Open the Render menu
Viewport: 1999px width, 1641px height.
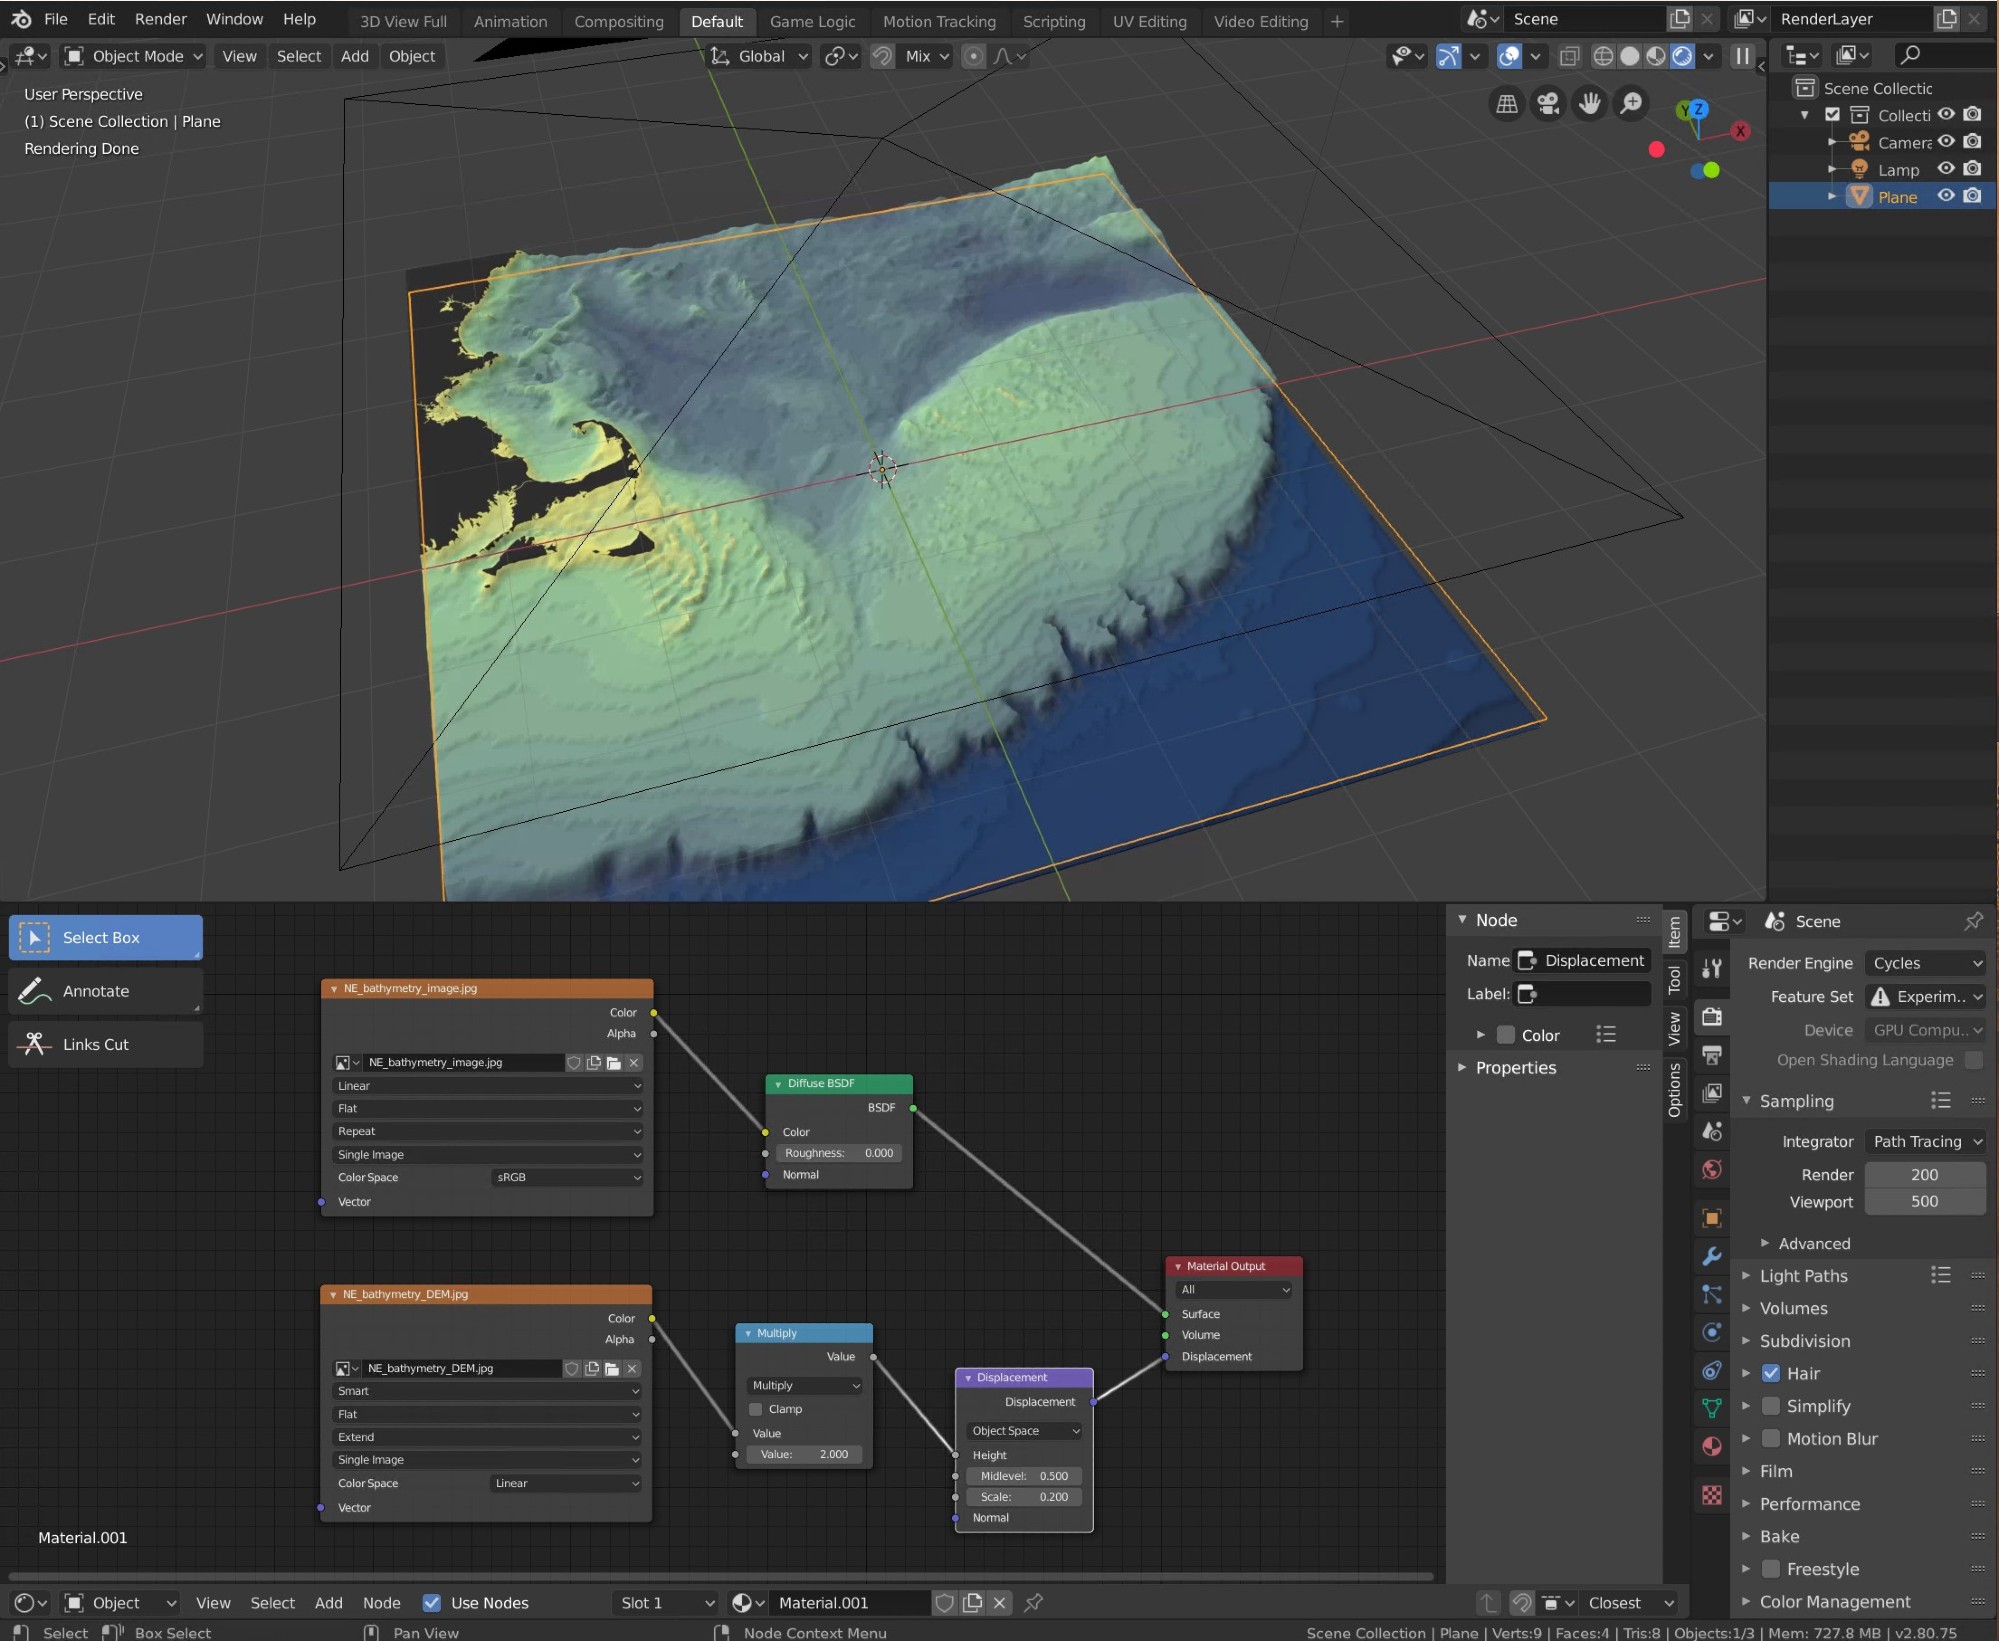[x=160, y=19]
